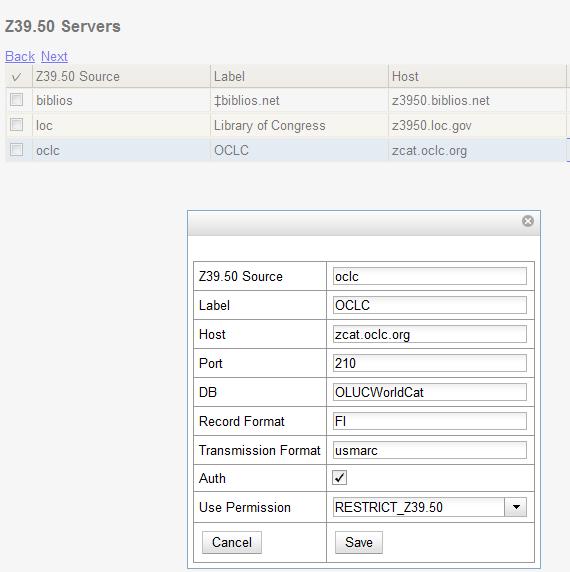The height and width of the screenshot is (572, 570).
Task: Follow the Back link
Action: click(20, 56)
